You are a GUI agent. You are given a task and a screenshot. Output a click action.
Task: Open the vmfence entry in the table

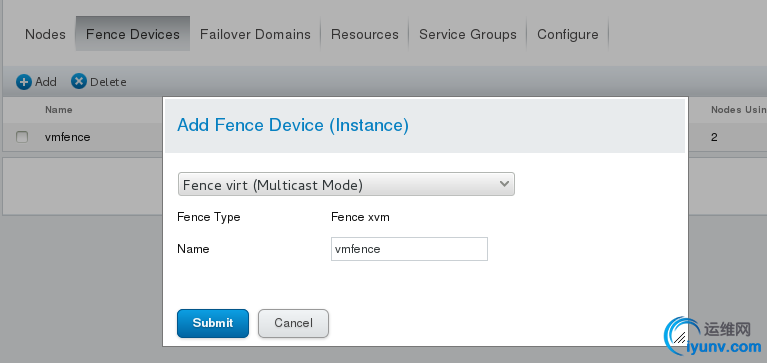pos(68,137)
